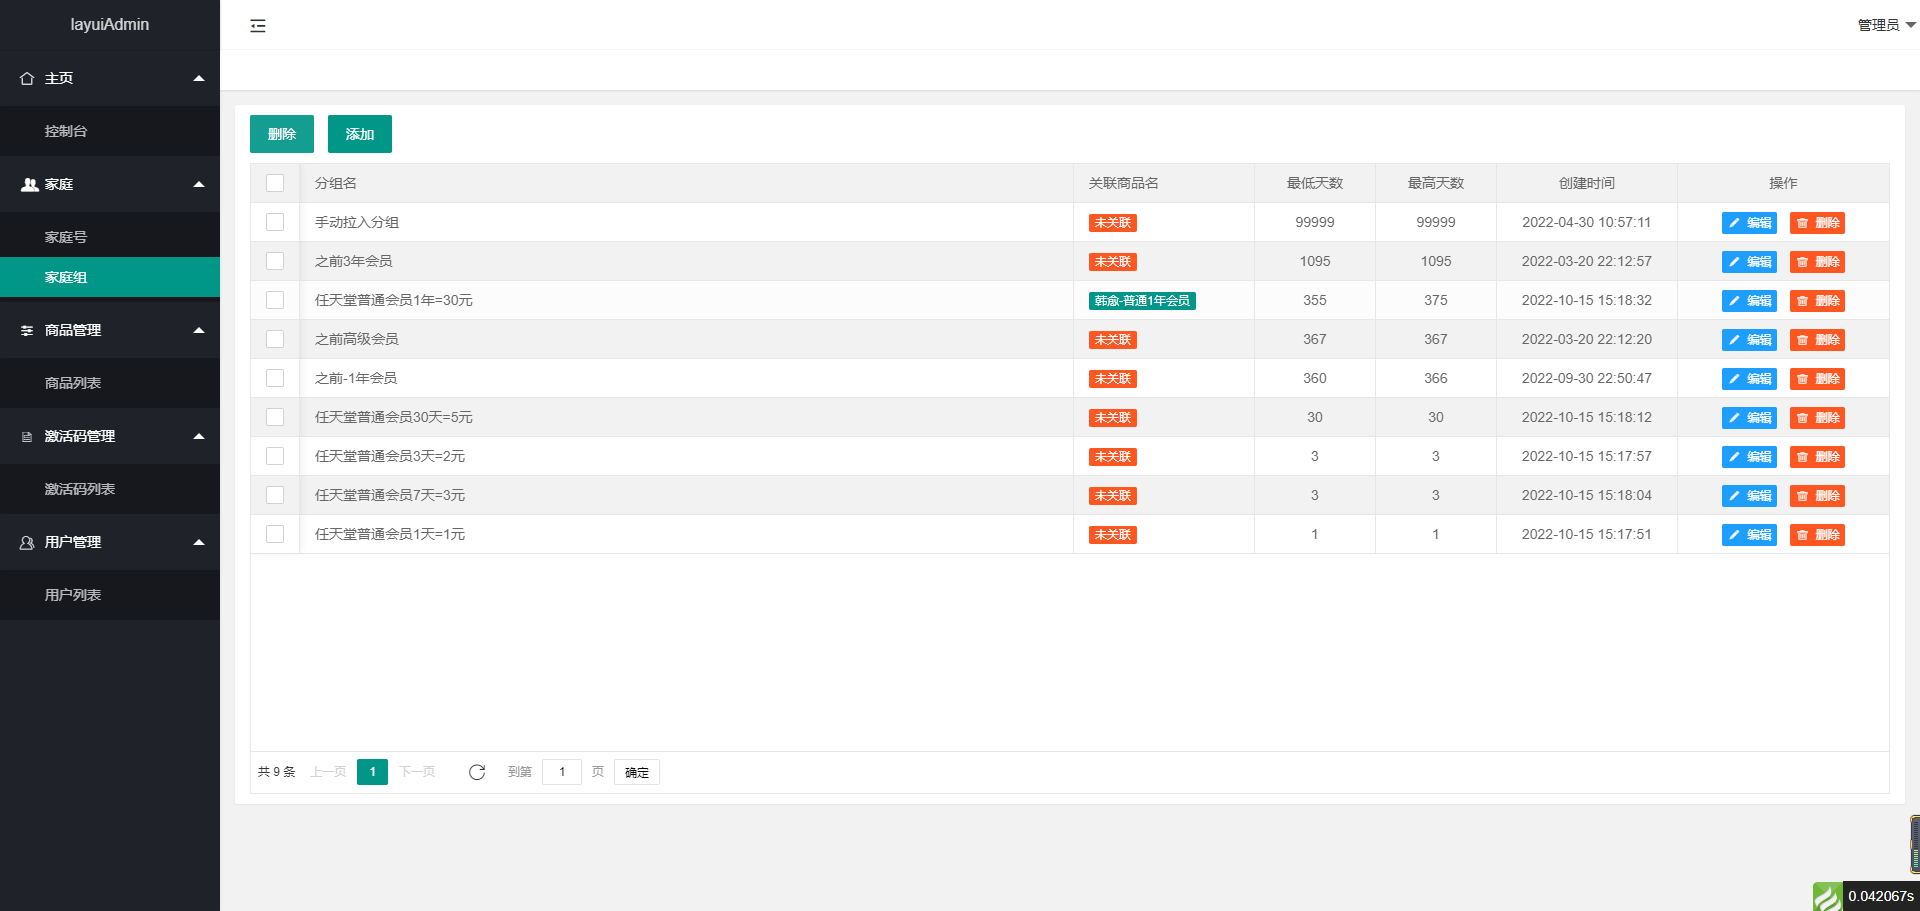This screenshot has width=1920, height=911.
Task: Click the sliders icon beside 商品管理
Action: pyautogui.click(x=27, y=330)
